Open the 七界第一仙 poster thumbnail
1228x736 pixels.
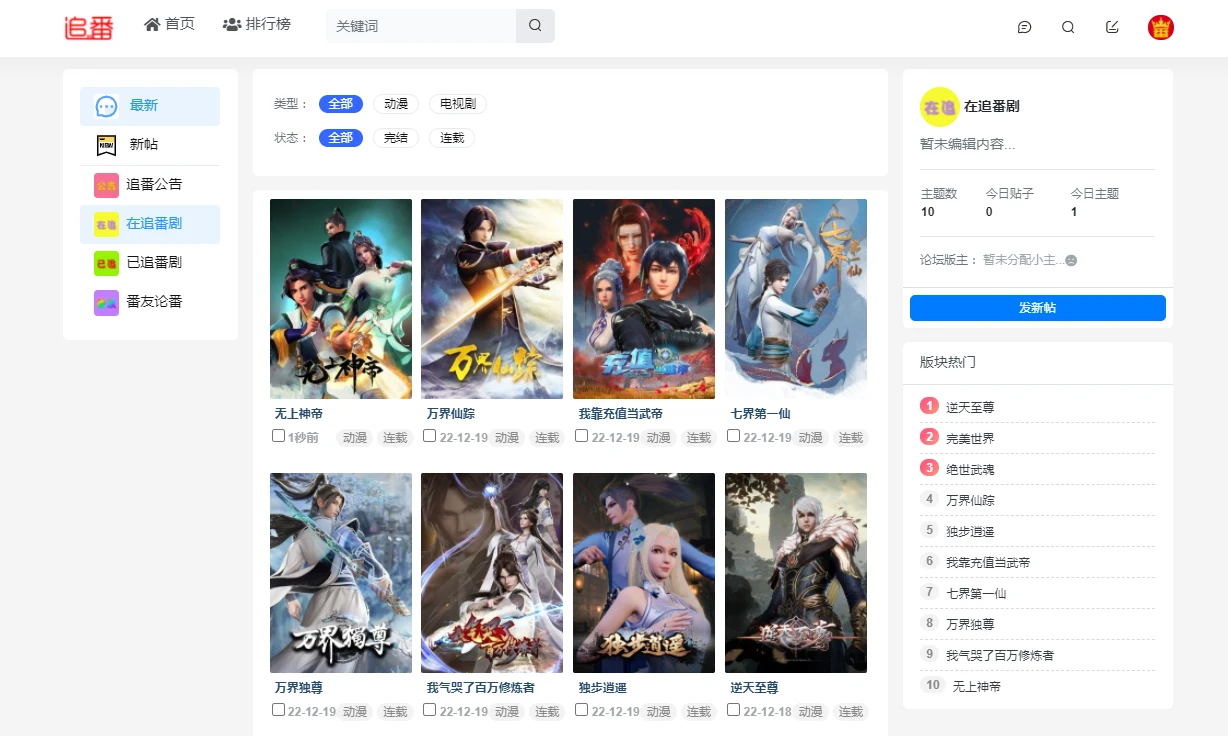(795, 299)
